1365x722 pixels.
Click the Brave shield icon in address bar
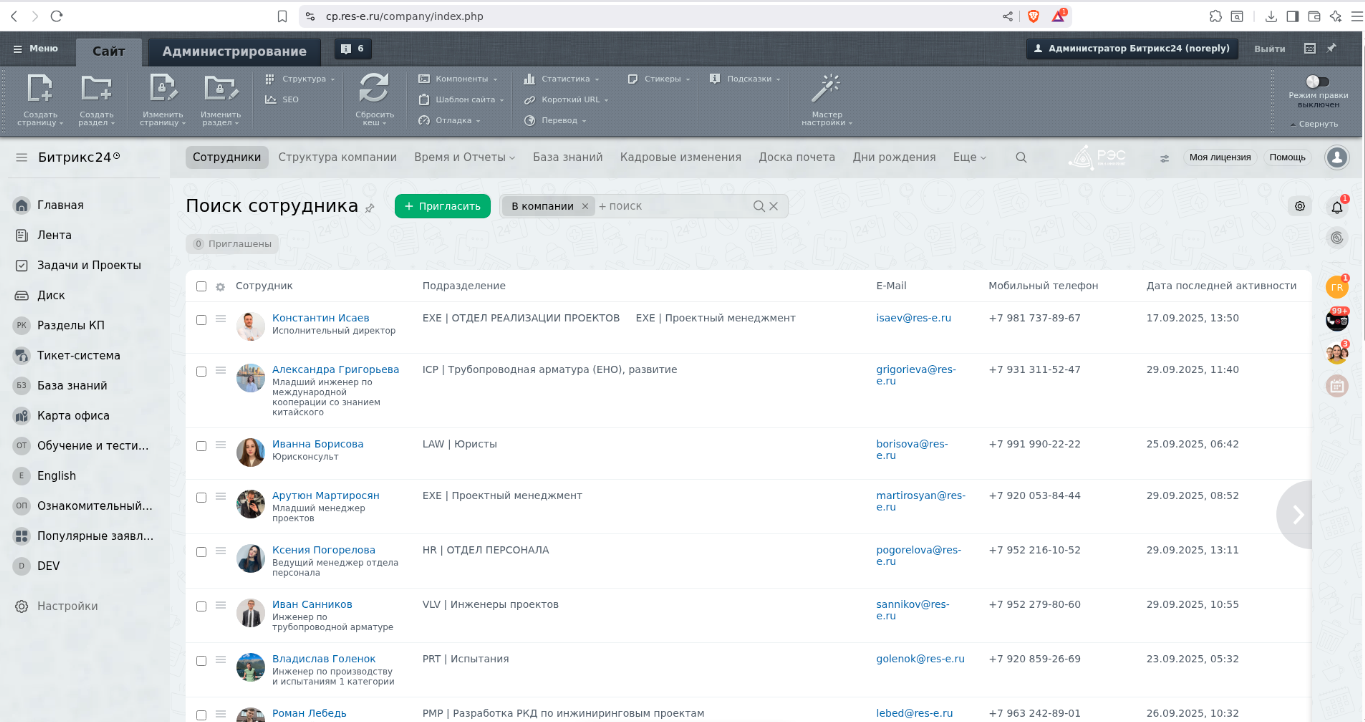[x=1034, y=16]
